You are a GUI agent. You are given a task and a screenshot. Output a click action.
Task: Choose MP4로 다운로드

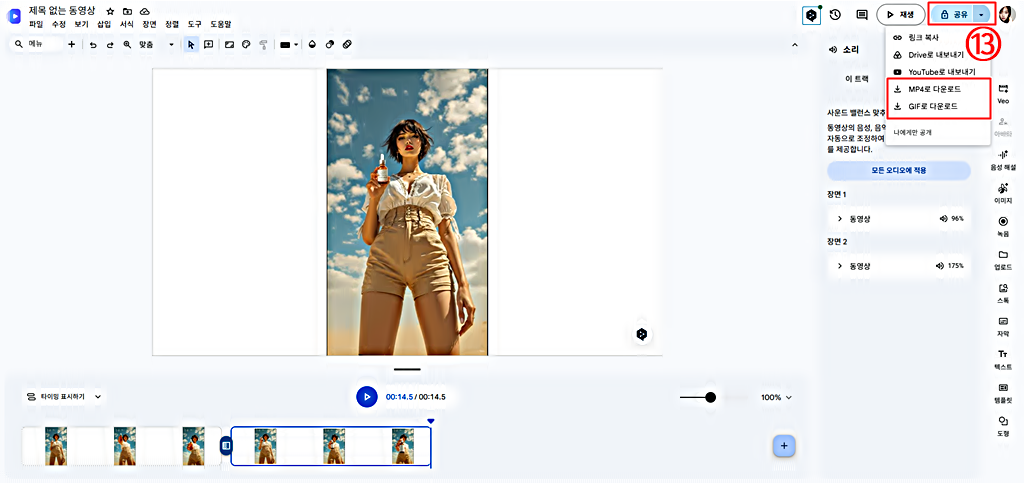(x=938, y=89)
